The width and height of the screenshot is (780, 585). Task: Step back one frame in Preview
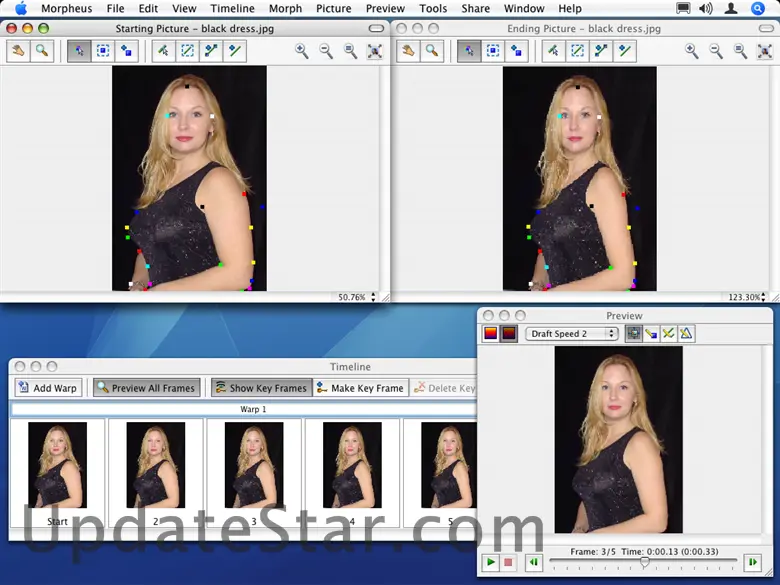(534, 562)
